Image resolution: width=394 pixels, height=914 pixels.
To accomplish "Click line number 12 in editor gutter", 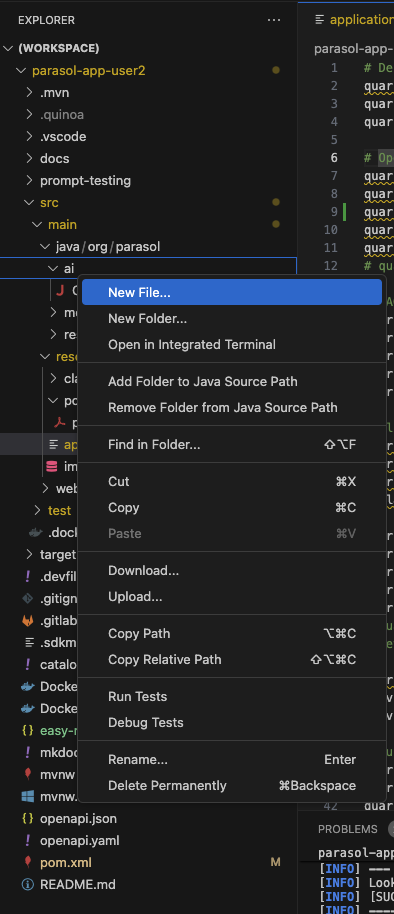I will point(330,266).
